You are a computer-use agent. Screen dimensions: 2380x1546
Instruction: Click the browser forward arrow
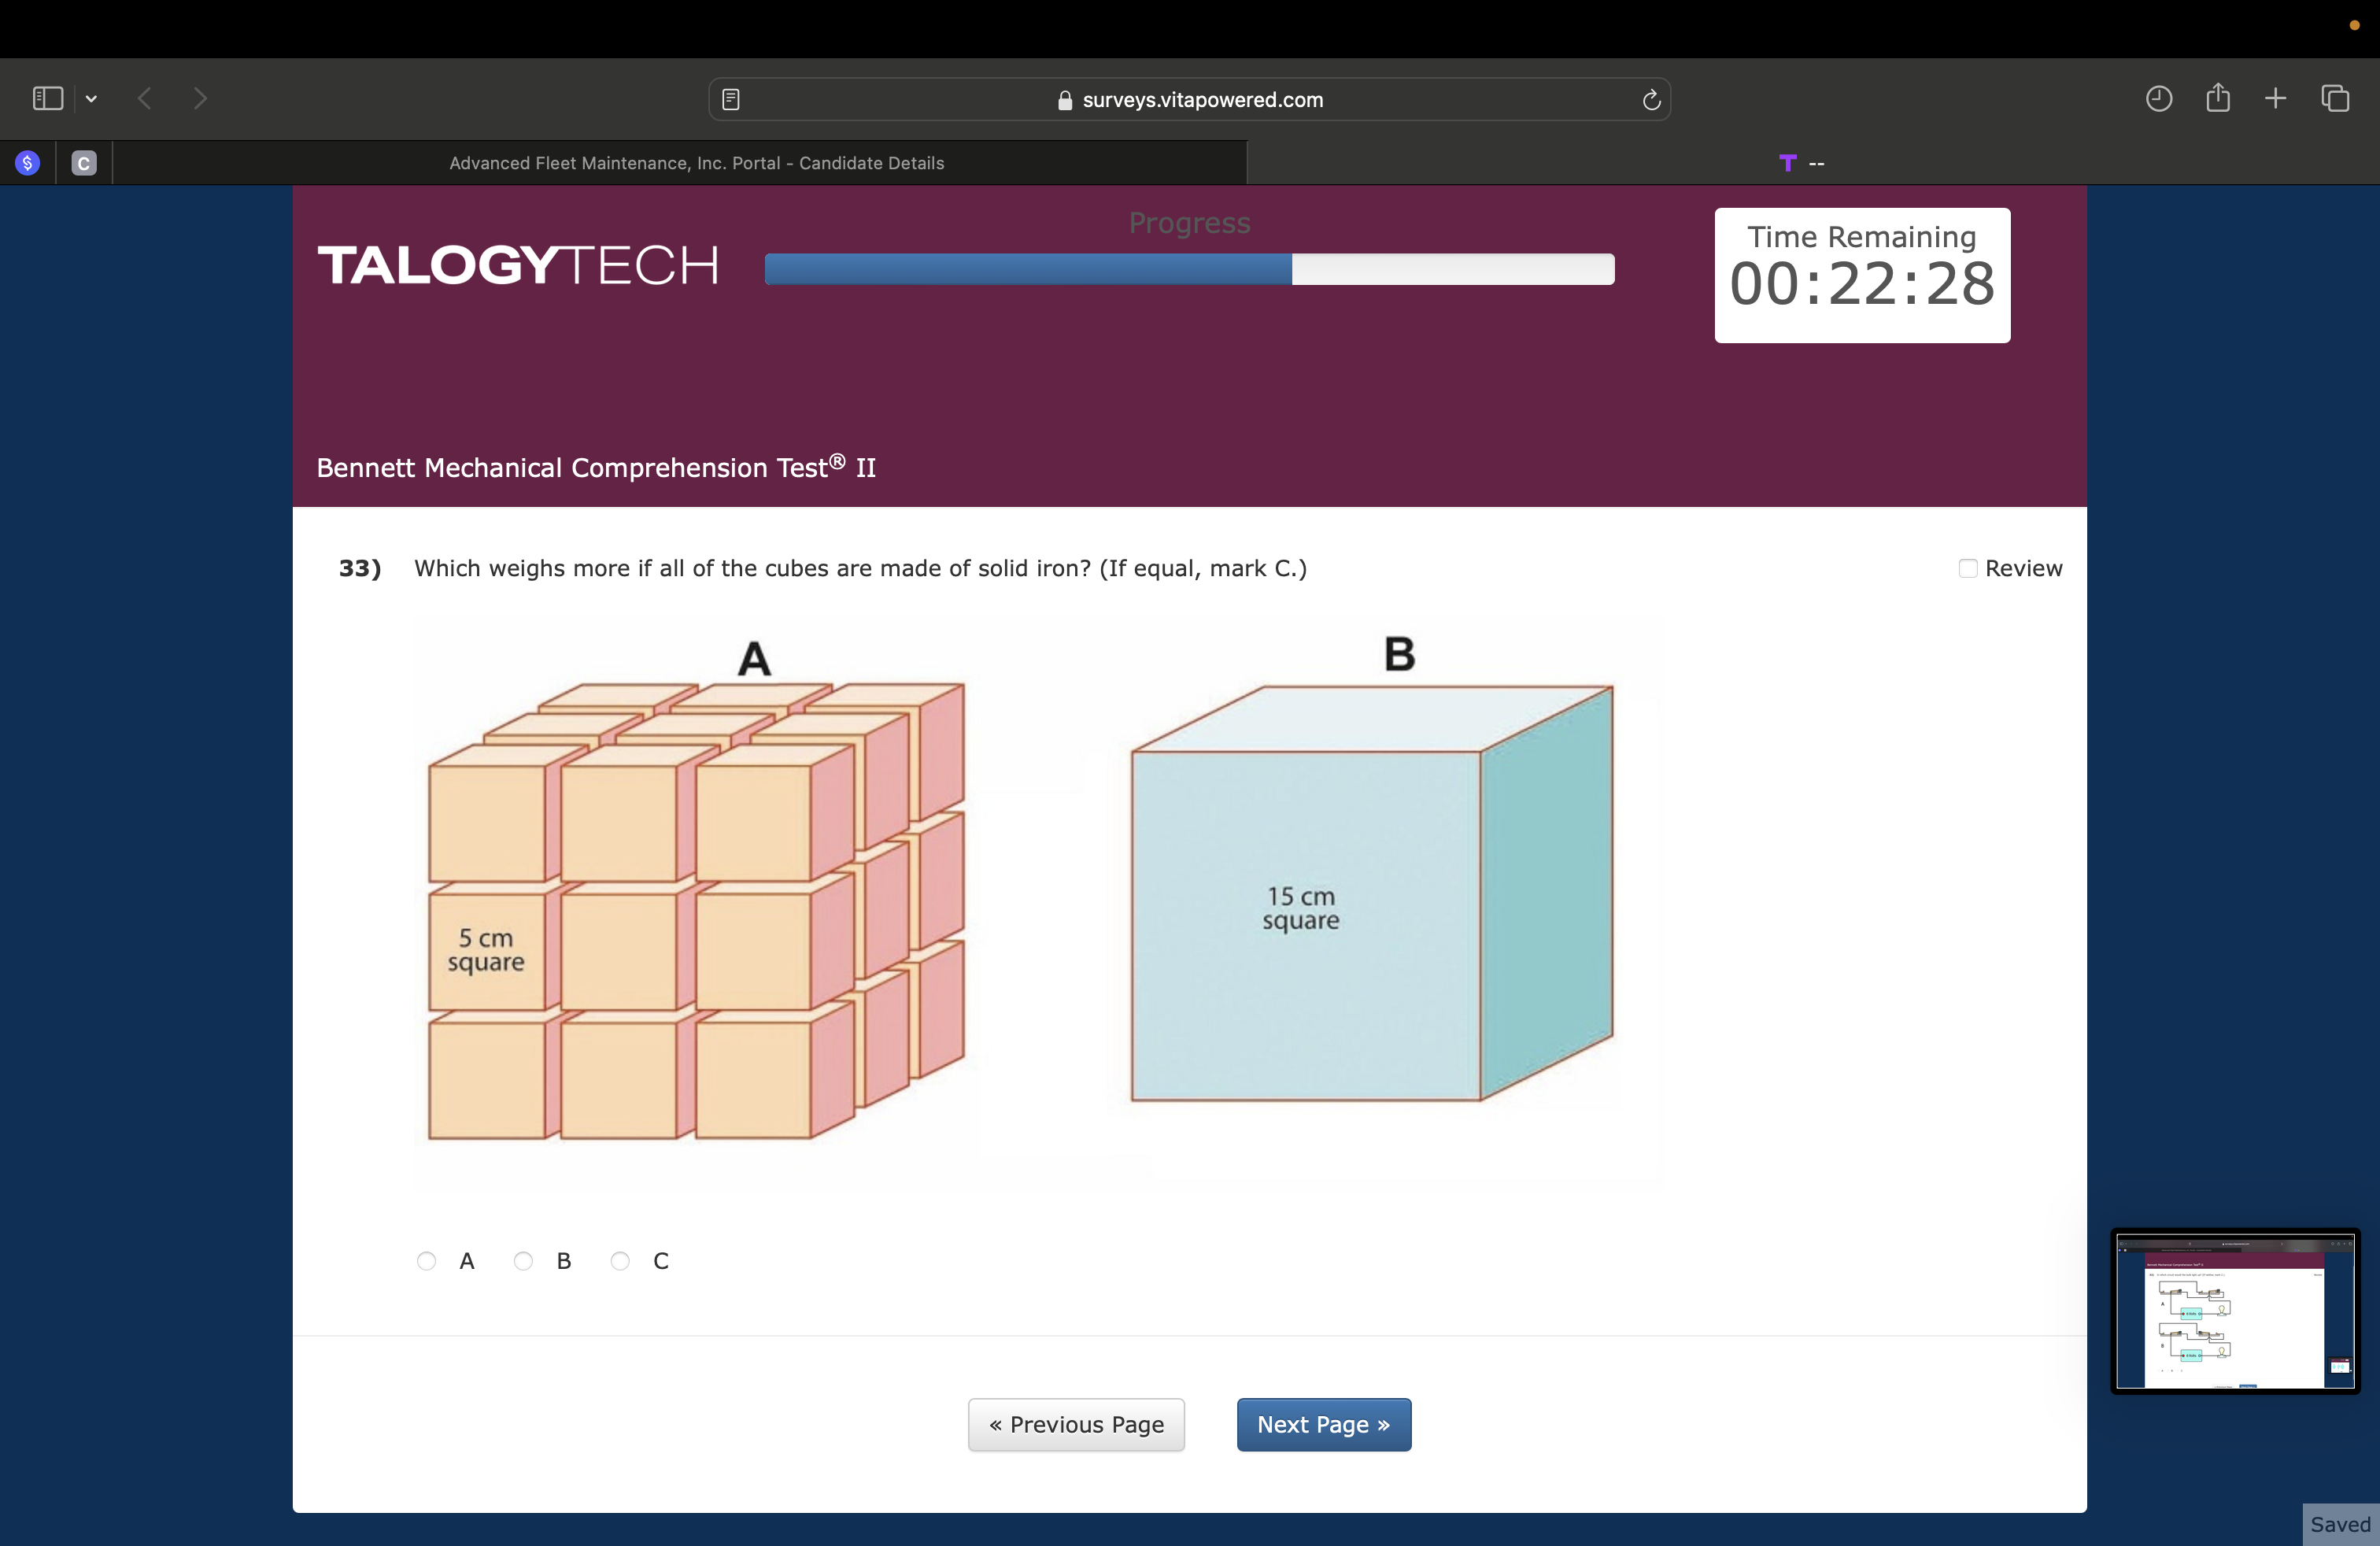click(200, 98)
